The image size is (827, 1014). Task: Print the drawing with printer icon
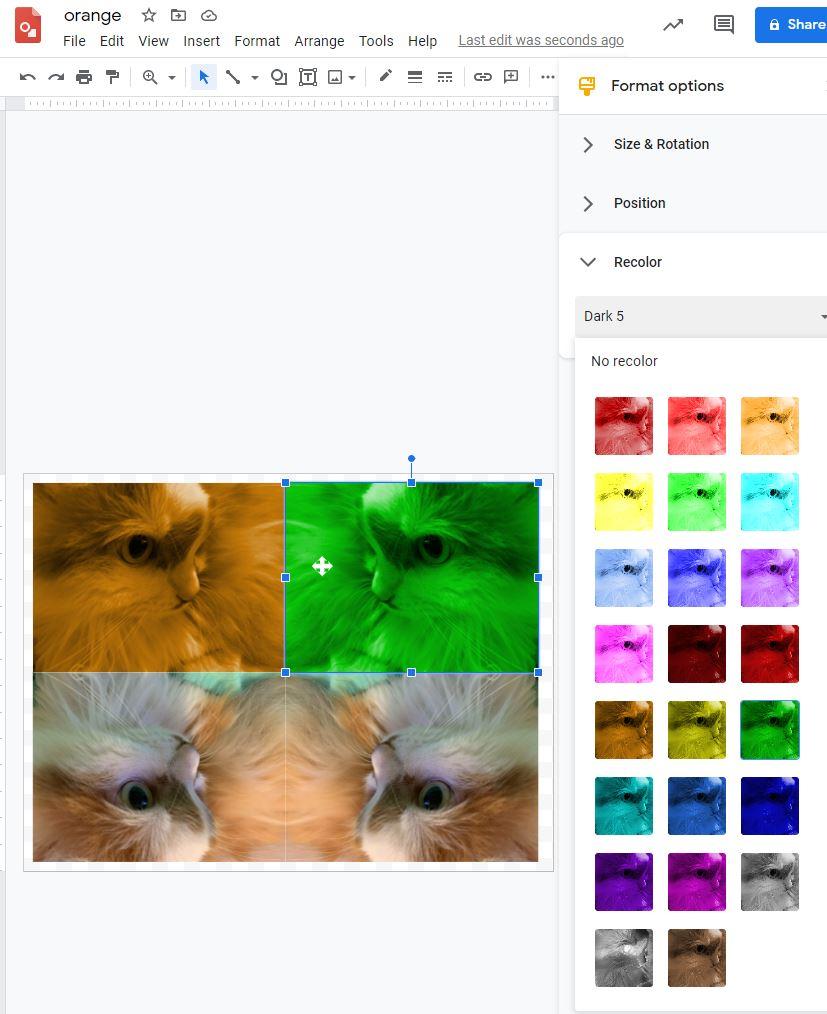84,78
